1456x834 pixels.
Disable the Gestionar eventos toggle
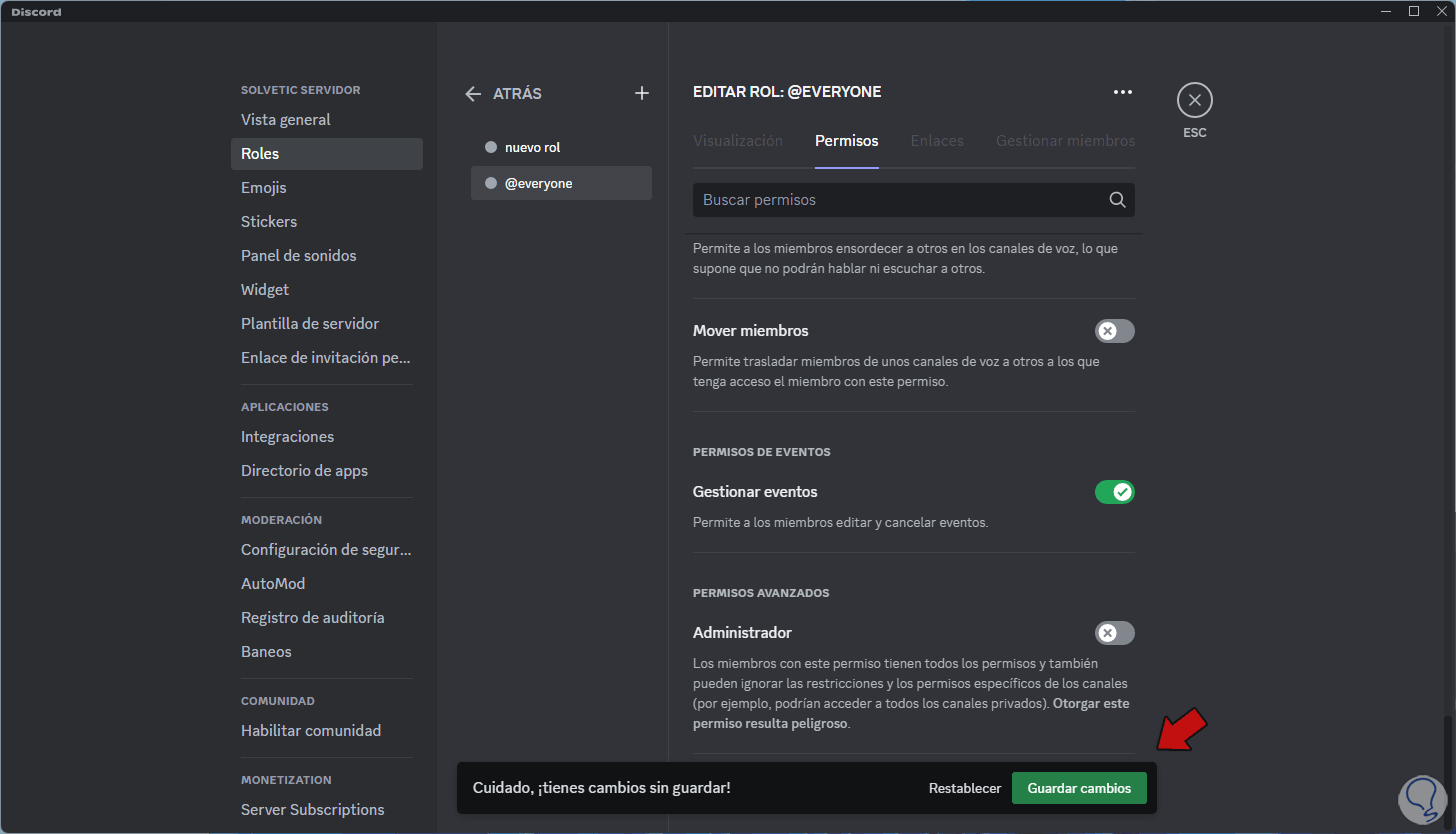point(1114,492)
